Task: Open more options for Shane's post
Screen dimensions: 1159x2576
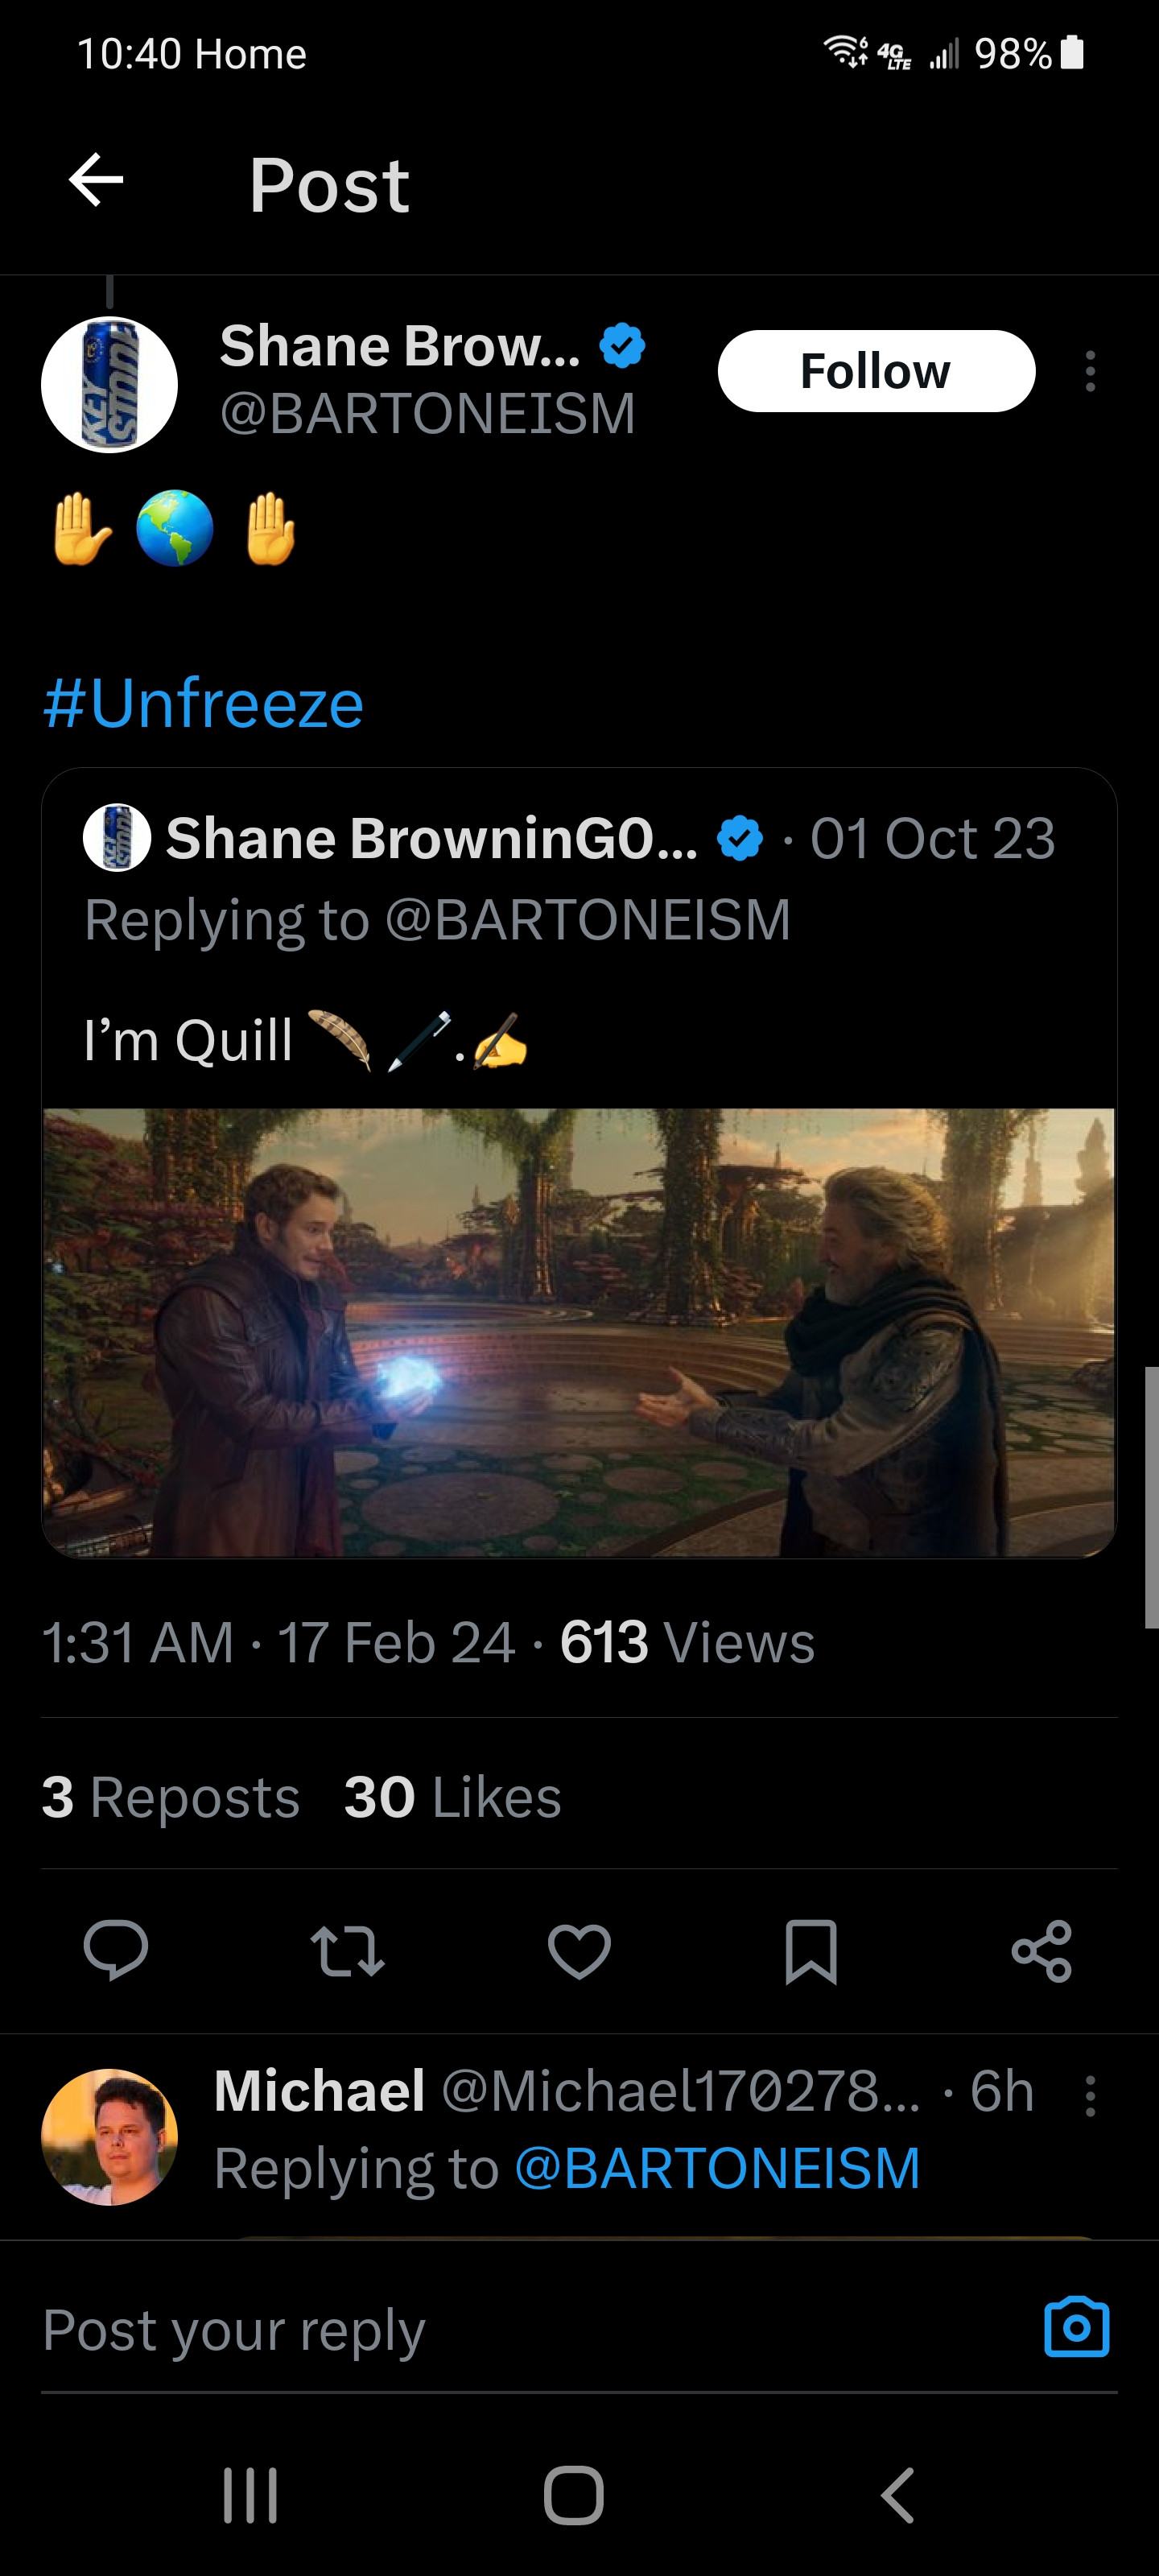Action: coord(1090,371)
